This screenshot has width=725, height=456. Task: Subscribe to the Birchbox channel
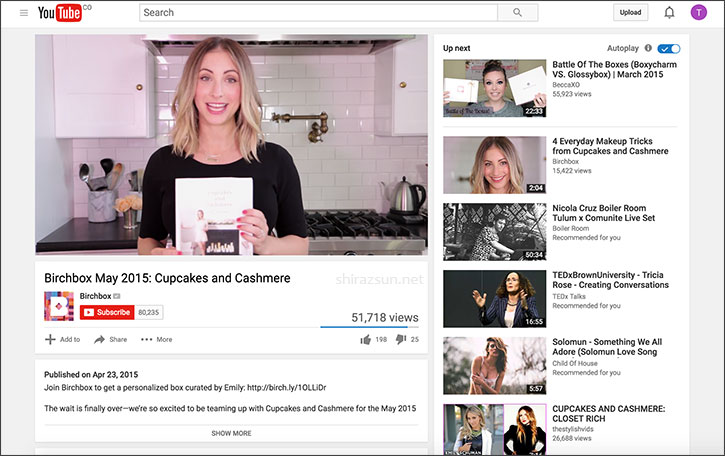coord(107,312)
